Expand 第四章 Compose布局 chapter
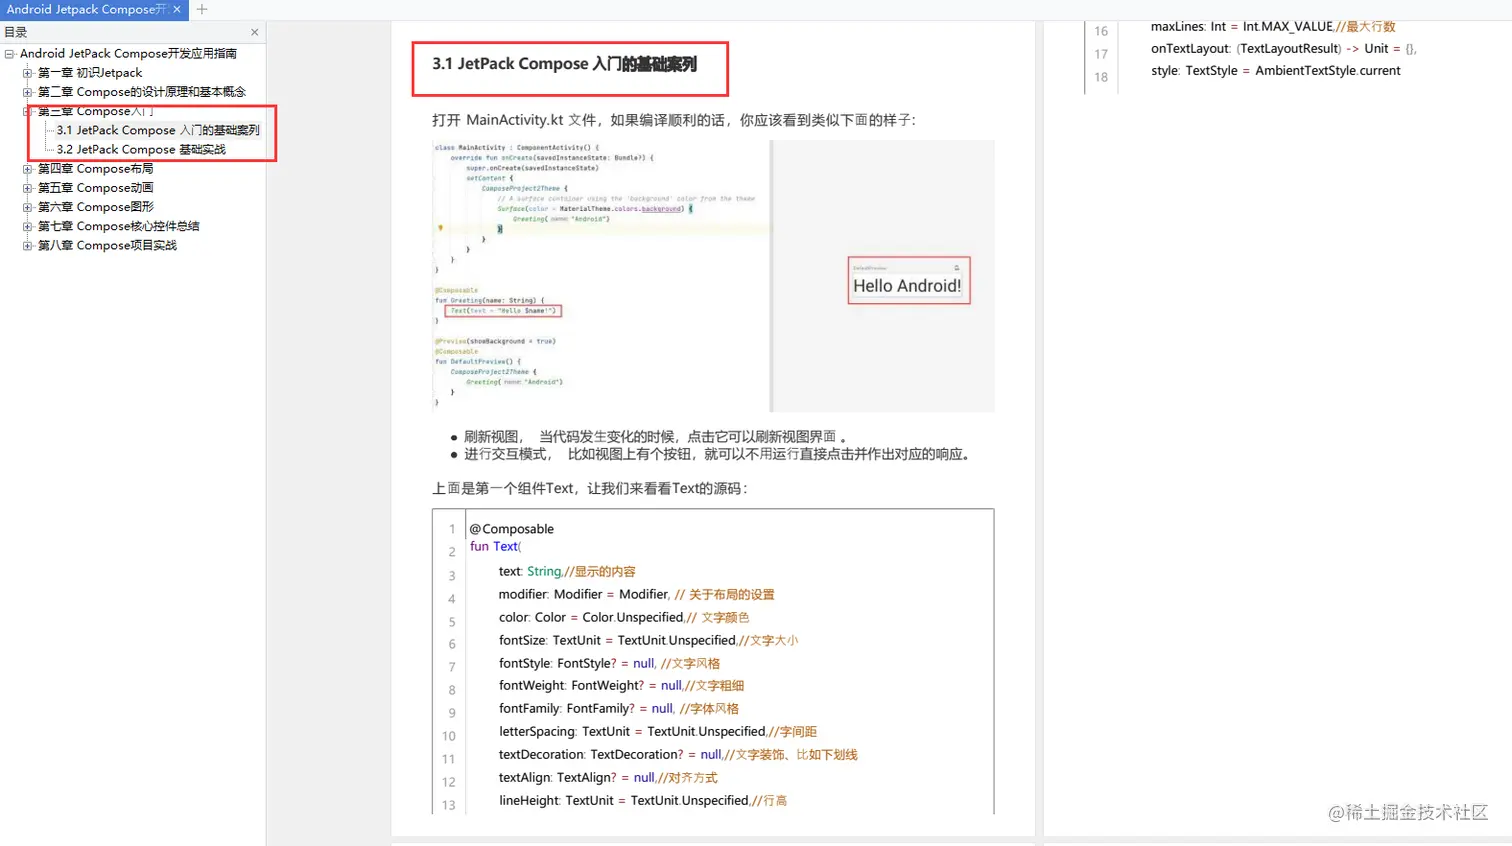1512x846 pixels. (x=28, y=168)
